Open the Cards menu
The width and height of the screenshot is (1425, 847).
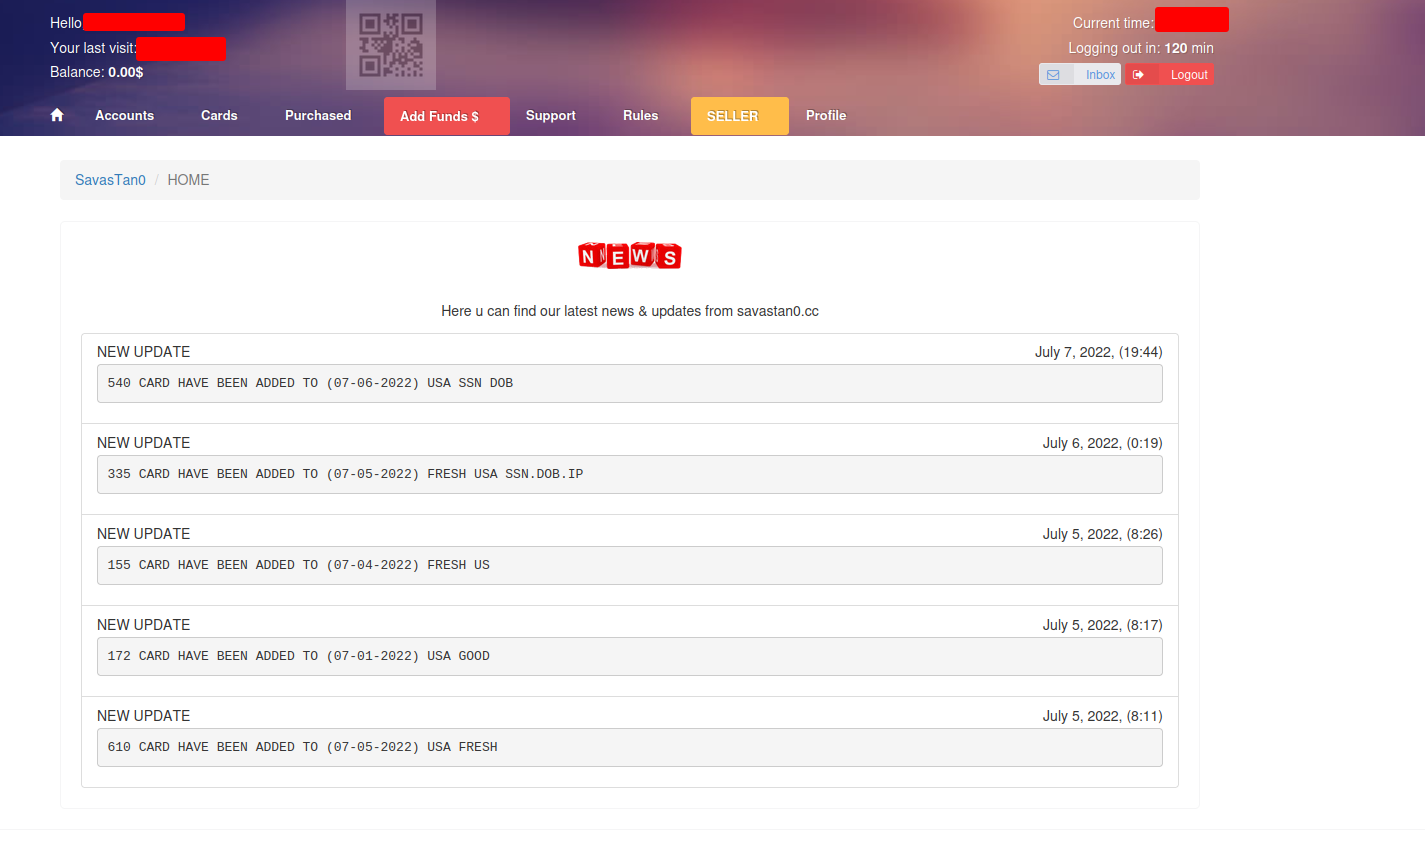pos(219,116)
